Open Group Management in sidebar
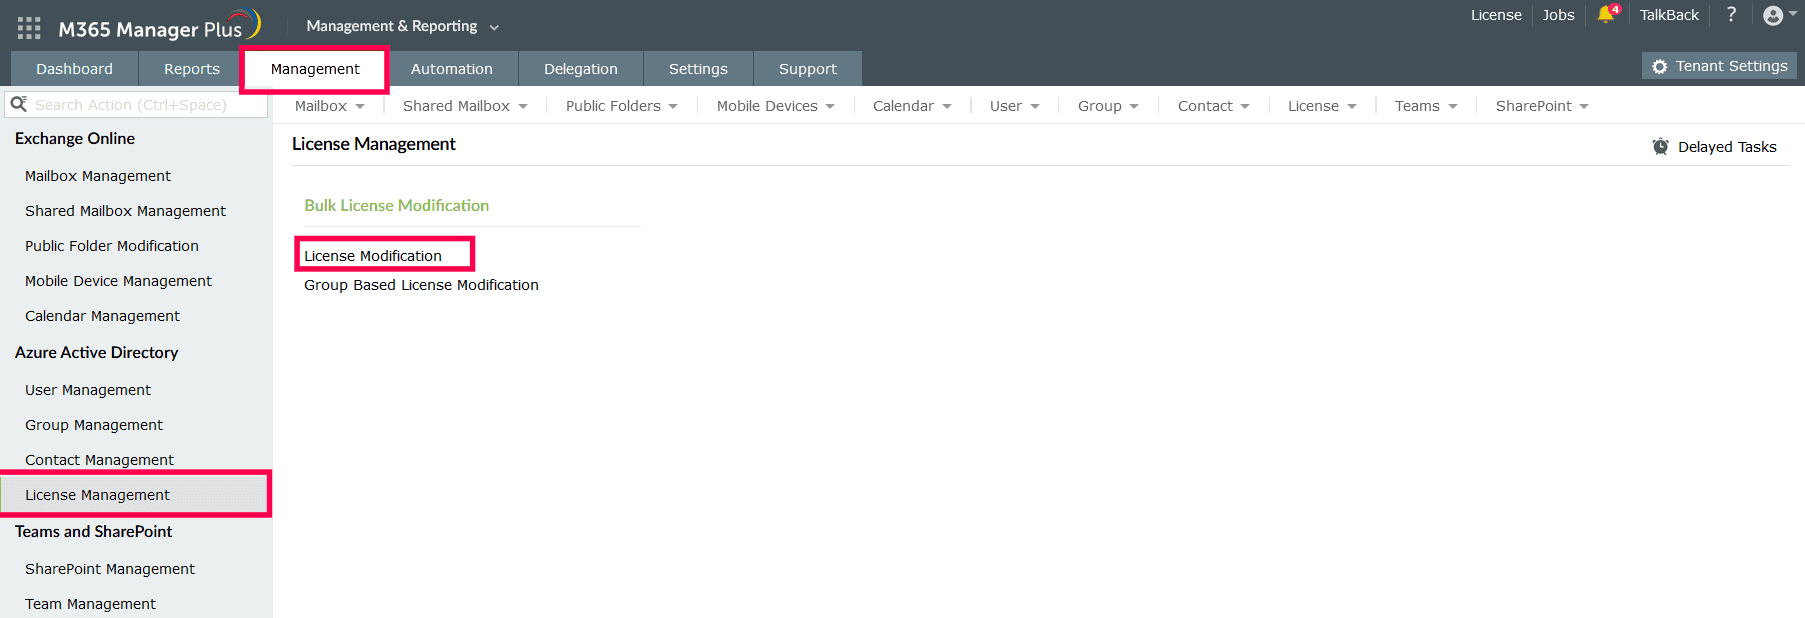The height and width of the screenshot is (618, 1805). (x=94, y=425)
